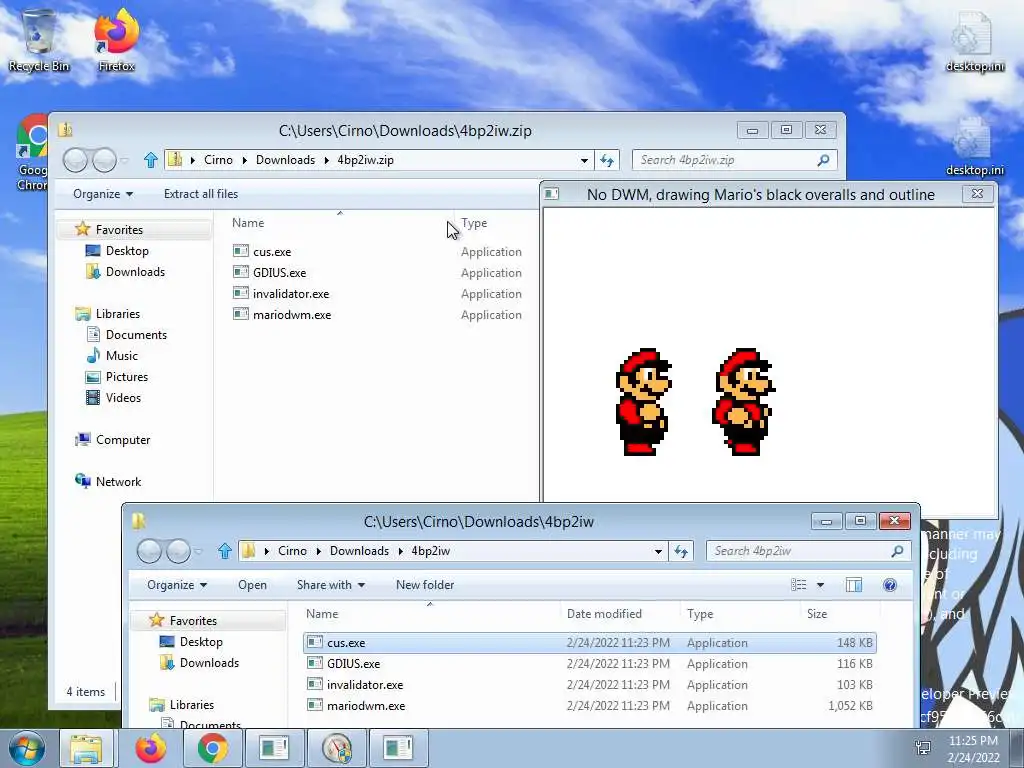Click New folder in the toolbar
The width and height of the screenshot is (1024, 768).
coord(425,584)
